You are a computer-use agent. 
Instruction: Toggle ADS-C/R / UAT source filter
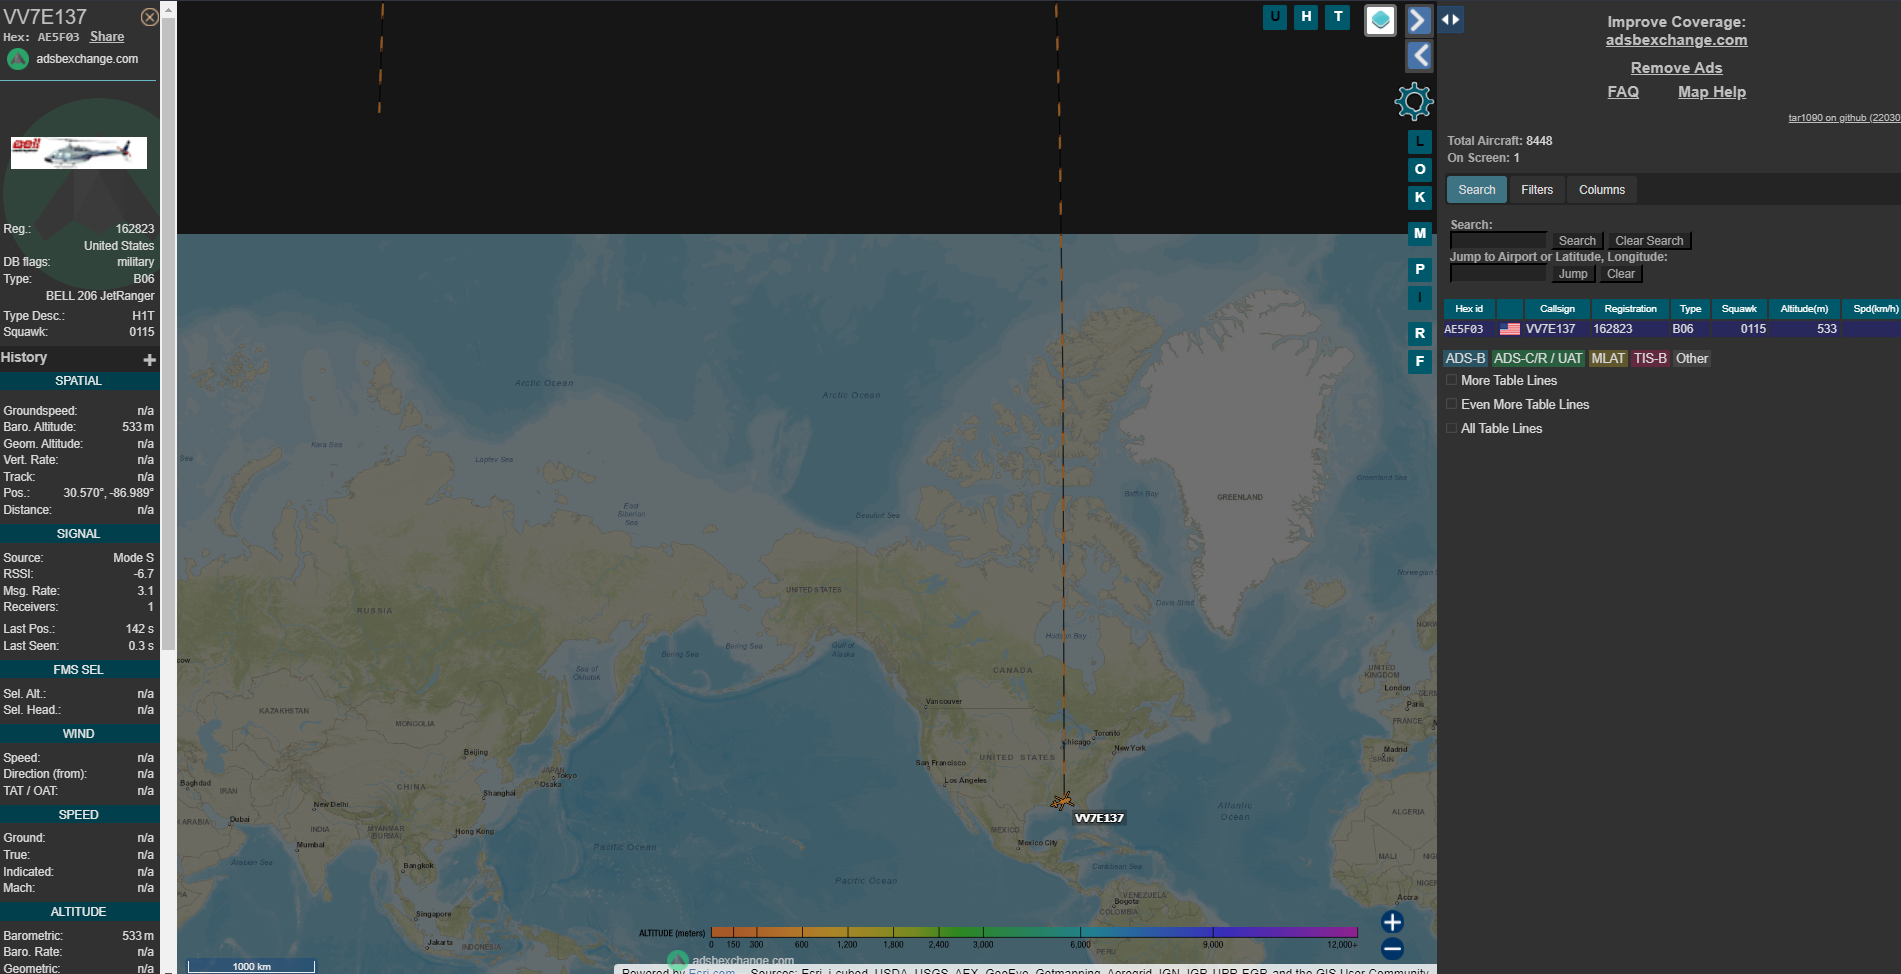tap(1538, 359)
